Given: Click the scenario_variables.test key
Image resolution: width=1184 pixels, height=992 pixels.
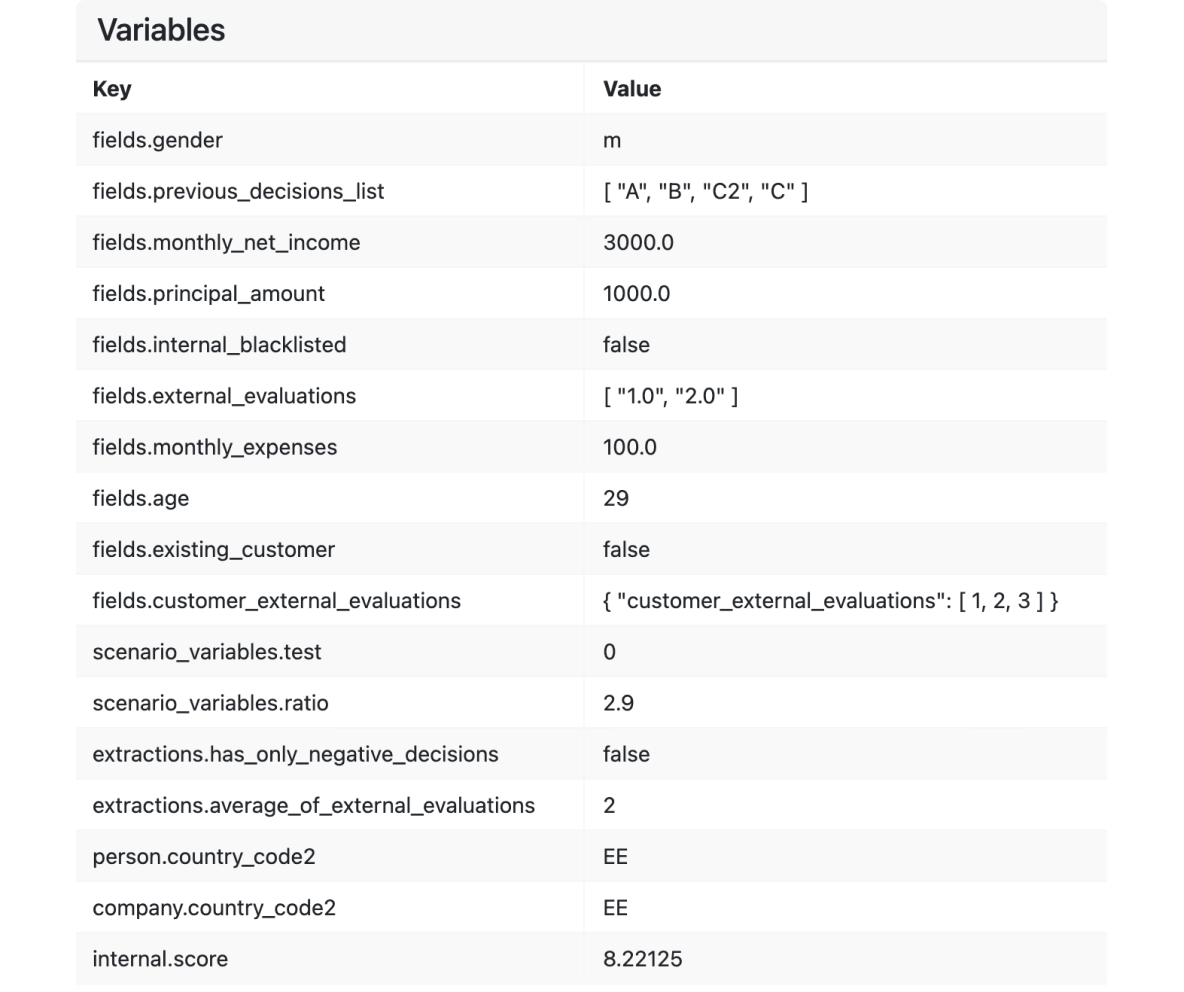Looking at the screenshot, I should [x=207, y=652].
